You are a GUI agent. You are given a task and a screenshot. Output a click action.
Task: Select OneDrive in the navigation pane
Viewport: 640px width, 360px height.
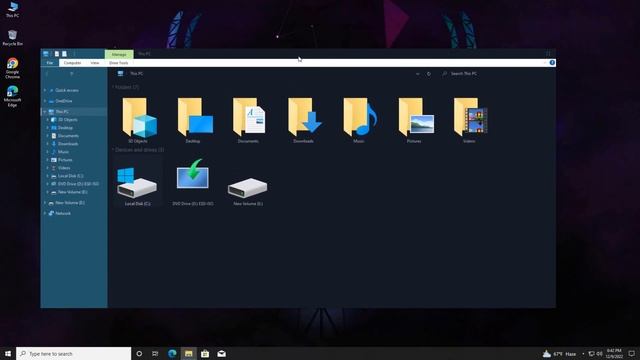click(64, 101)
